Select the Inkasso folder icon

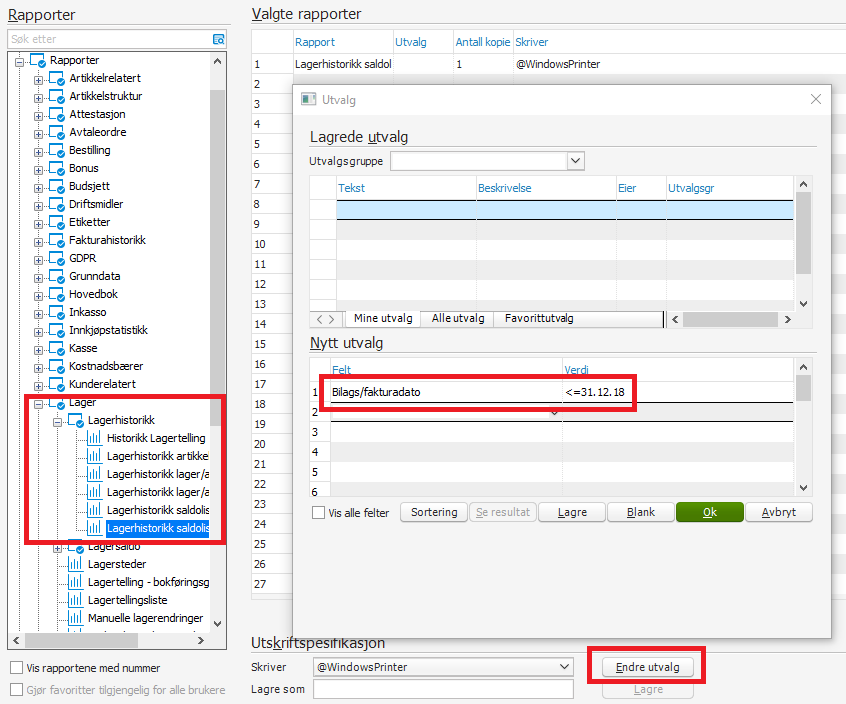pyautogui.click(x=57, y=312)
